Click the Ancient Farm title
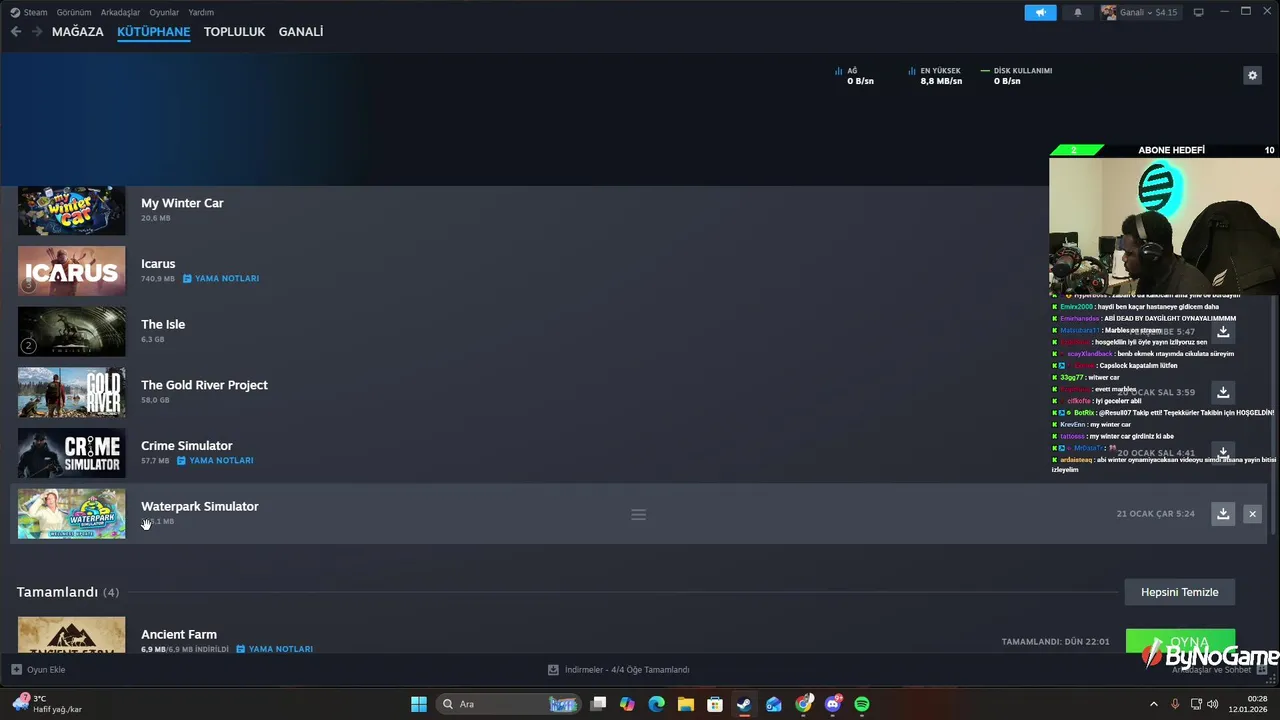The width and height of the screenshot is (1280, 720). [179, 634]
